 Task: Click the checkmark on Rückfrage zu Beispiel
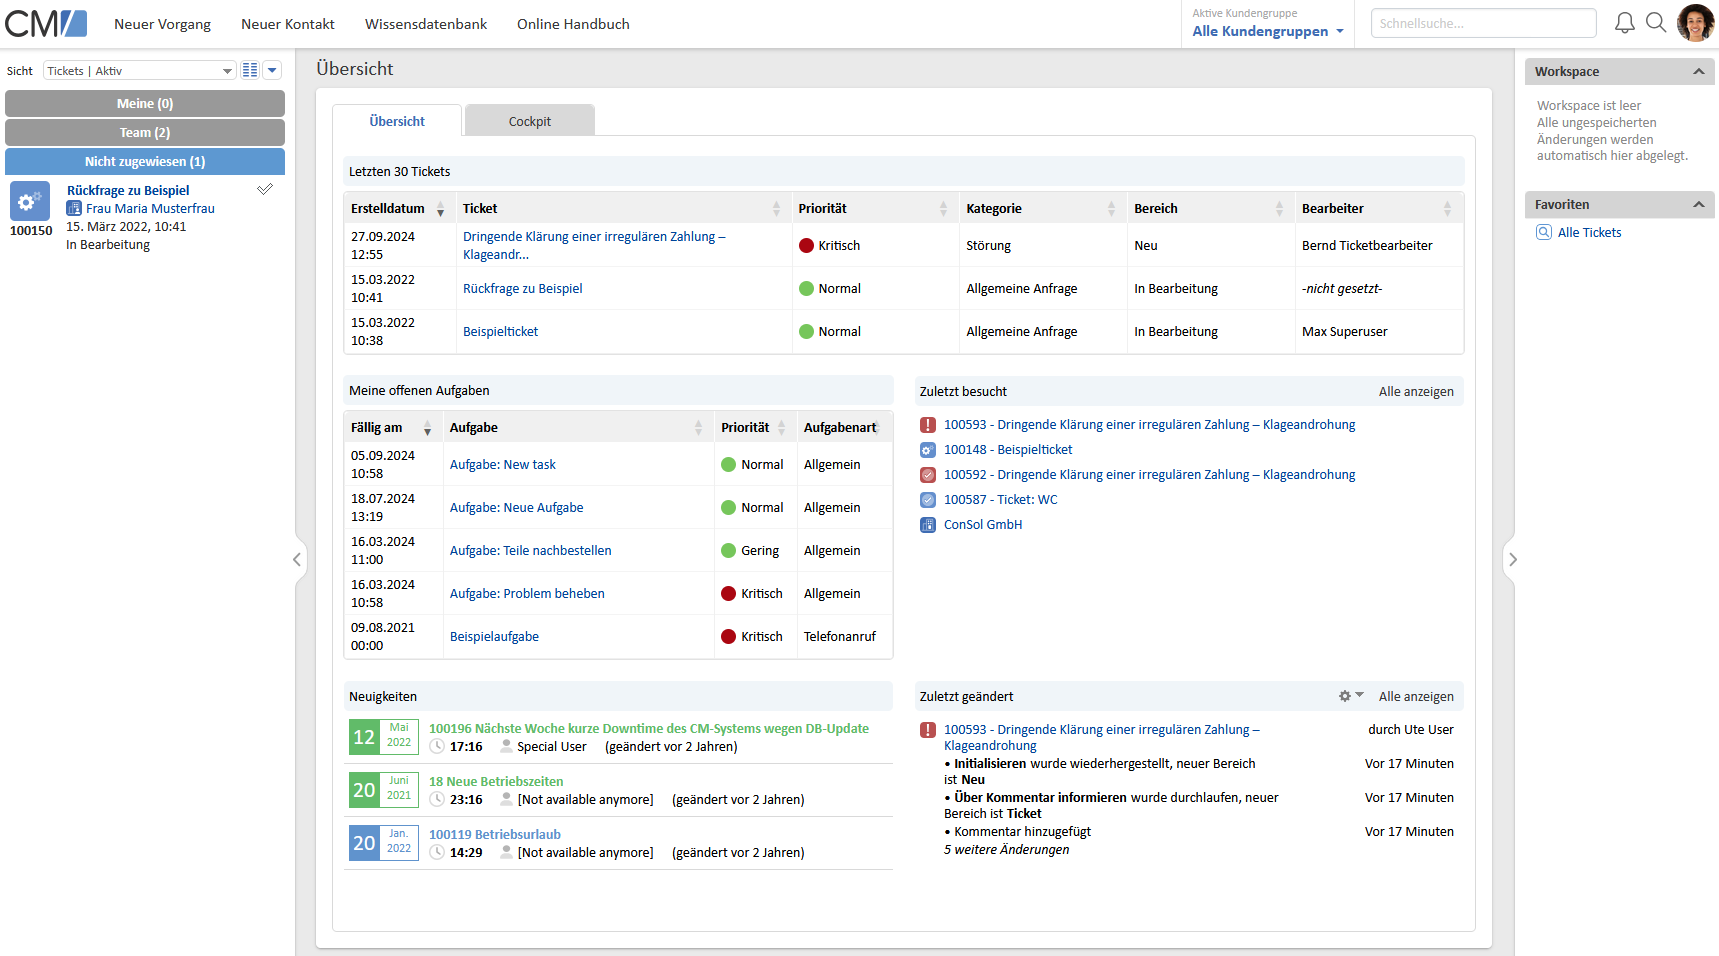pyautogui.click(x=265, y=189)
